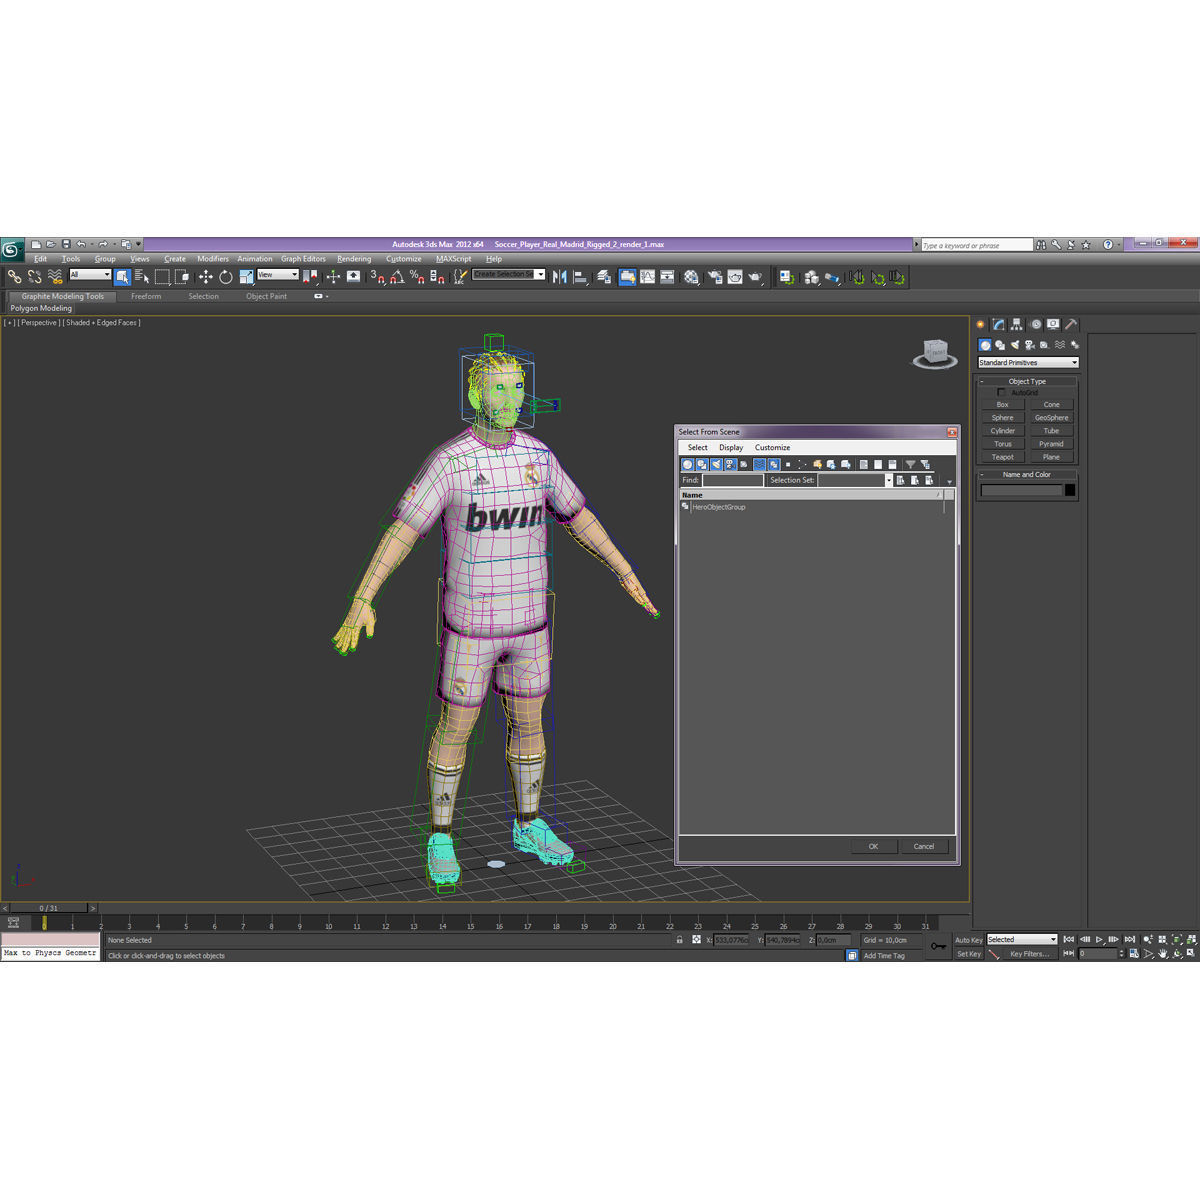
Task: Click the Selection Lock toggle in status bar
Action: tap(679, 940)
